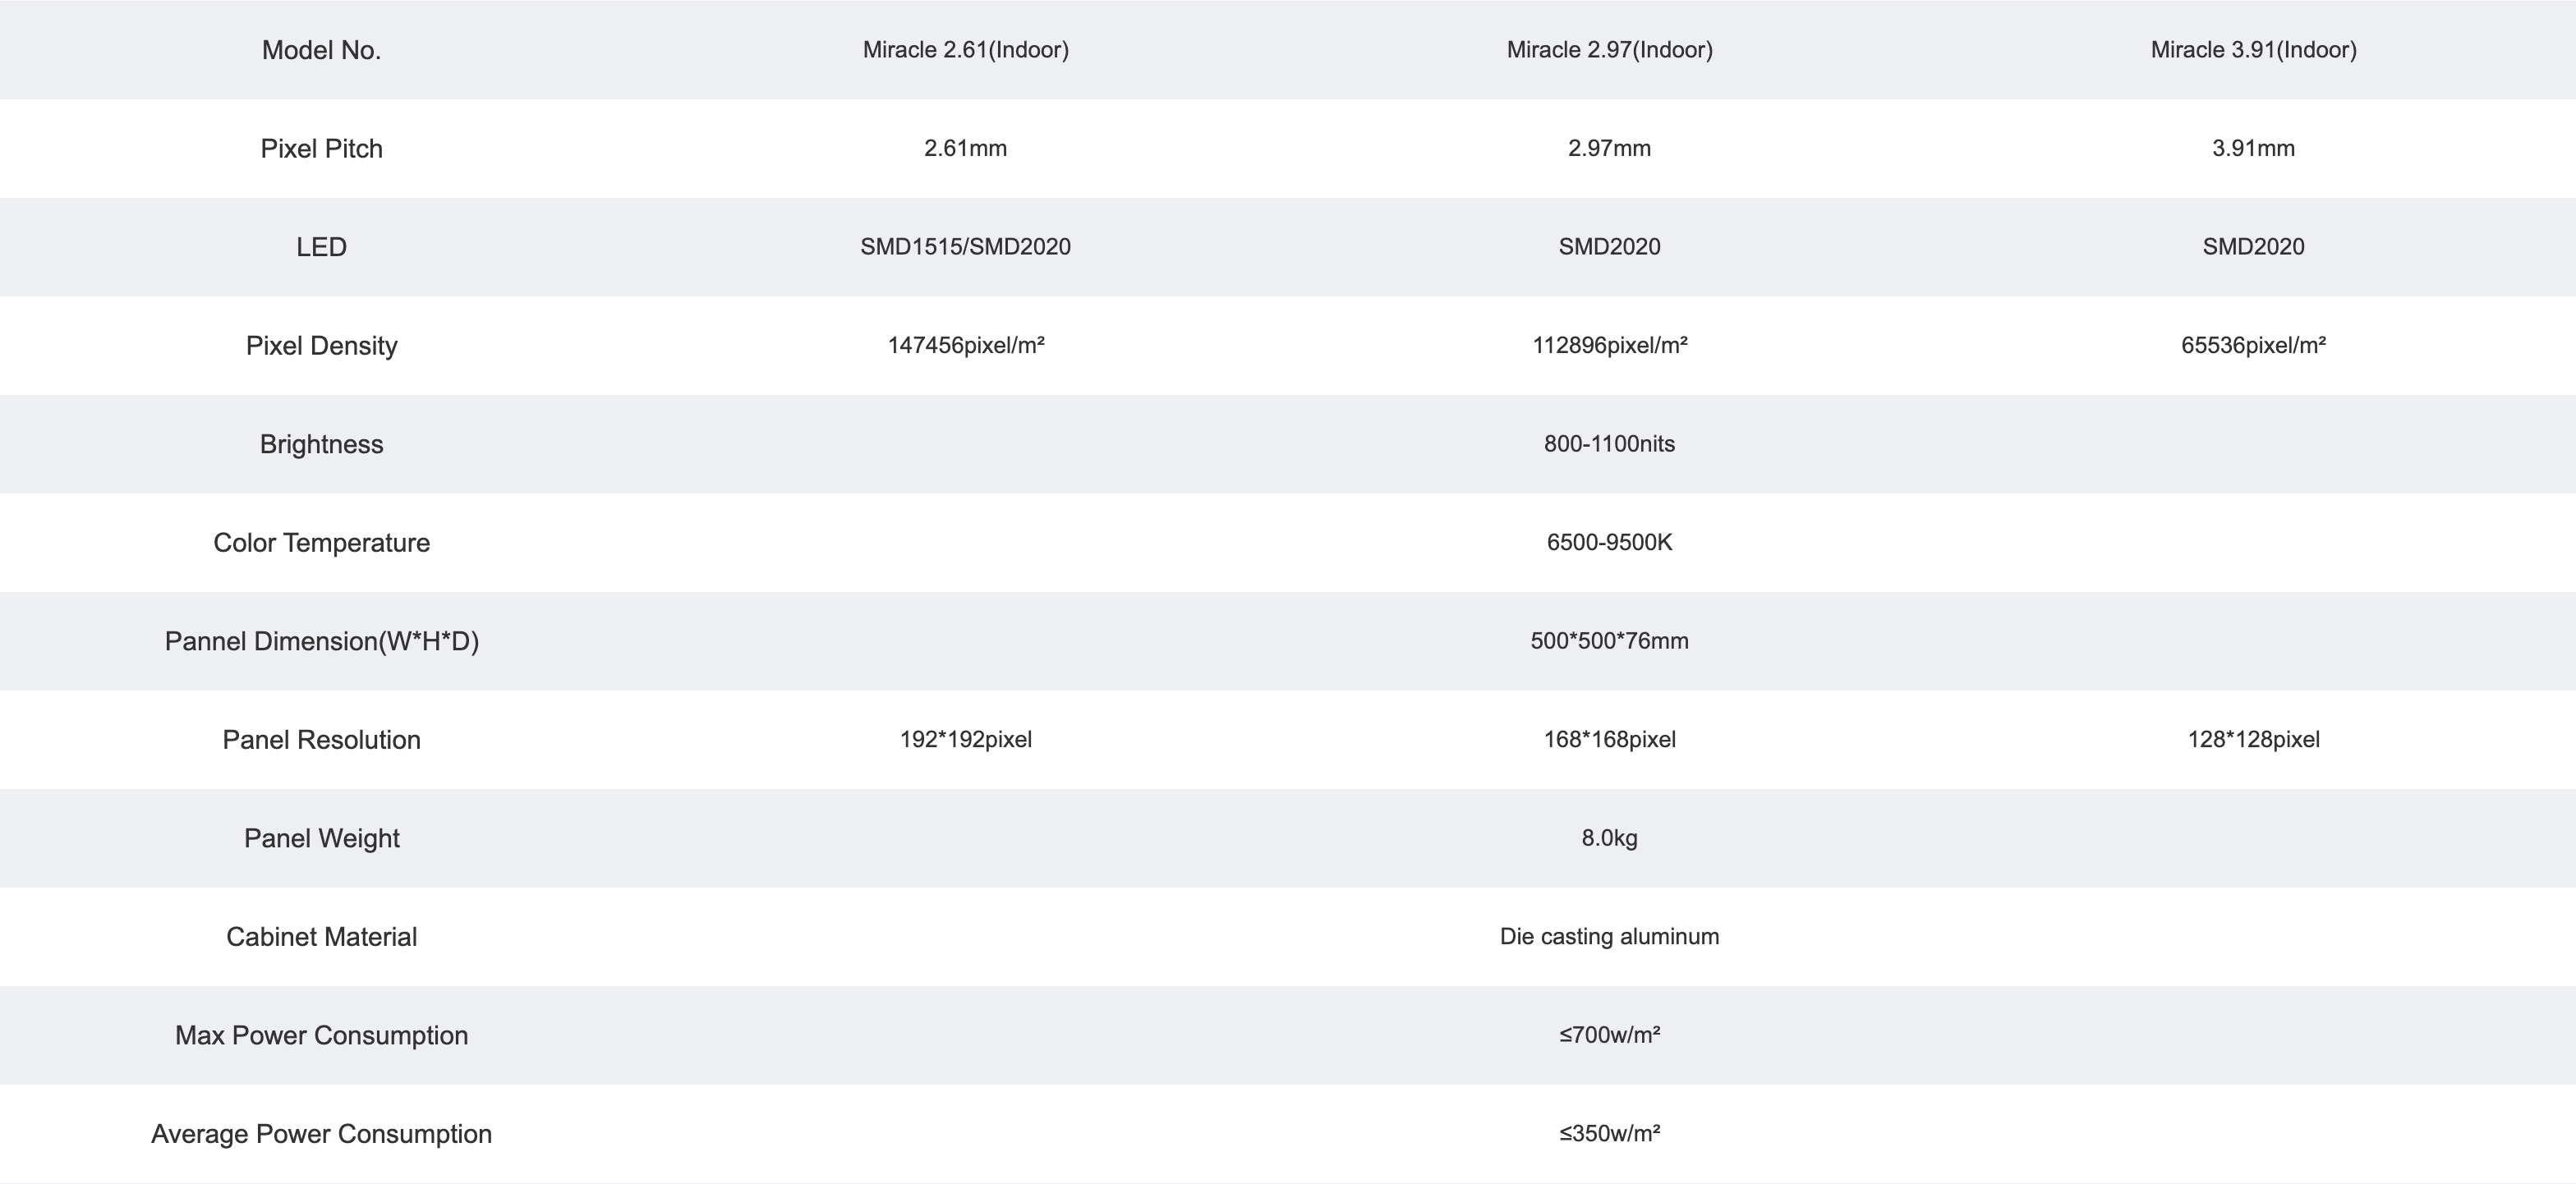This screenshot has width=2576, height=1184.
Task: Select the Miracle 2.97(Indoor) column header
Action: (x=1610, y=50)
